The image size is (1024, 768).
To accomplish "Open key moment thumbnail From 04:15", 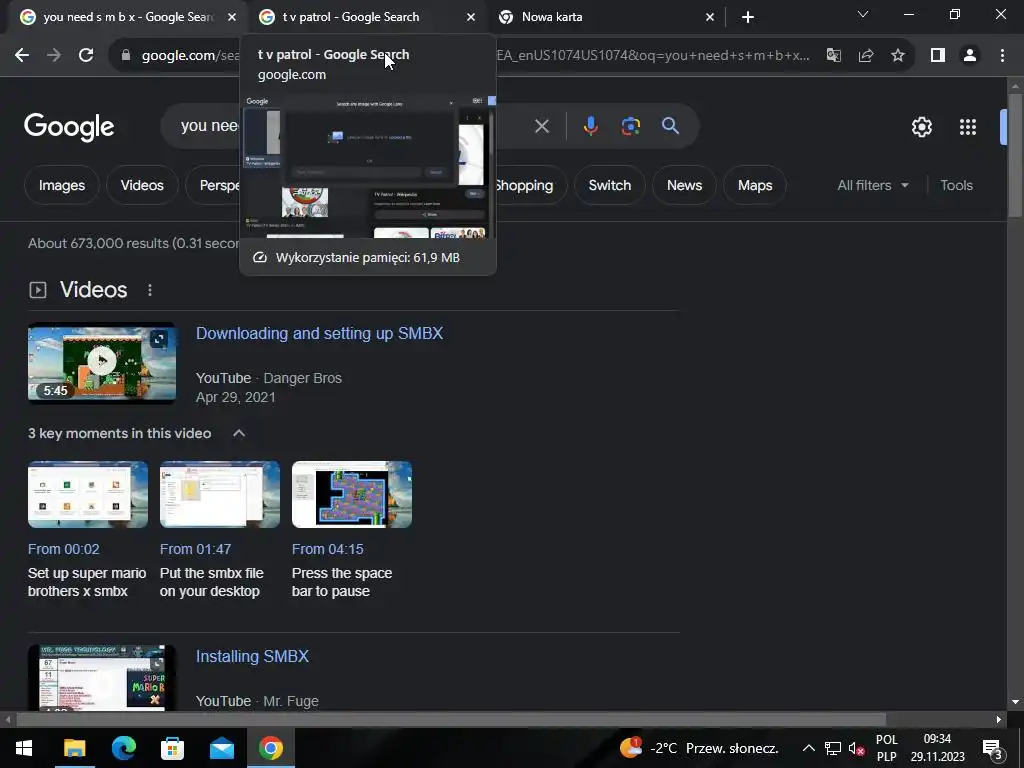I will (351, 494).
